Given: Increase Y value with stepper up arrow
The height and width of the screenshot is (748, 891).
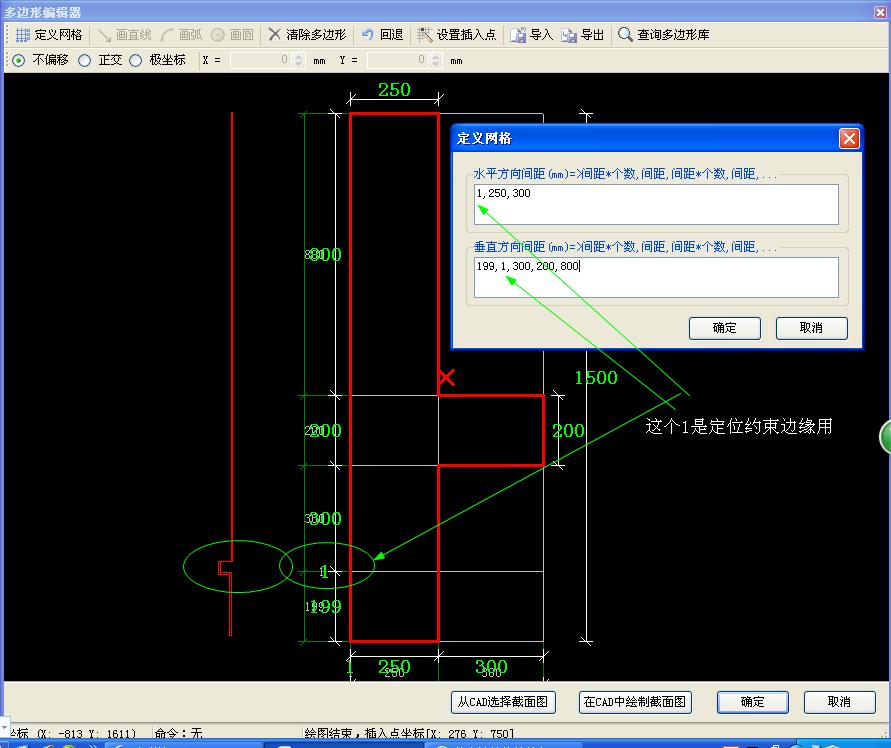Looking at the screenshot, I should click(436, 56).
